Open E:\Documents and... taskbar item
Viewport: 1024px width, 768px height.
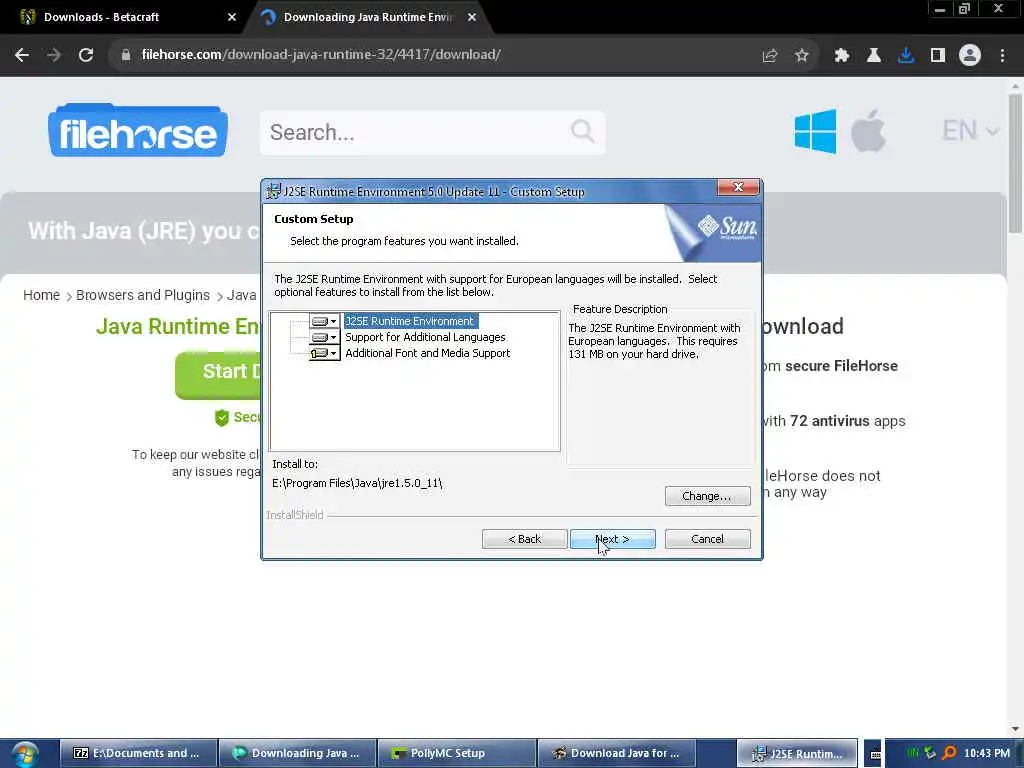138,753
